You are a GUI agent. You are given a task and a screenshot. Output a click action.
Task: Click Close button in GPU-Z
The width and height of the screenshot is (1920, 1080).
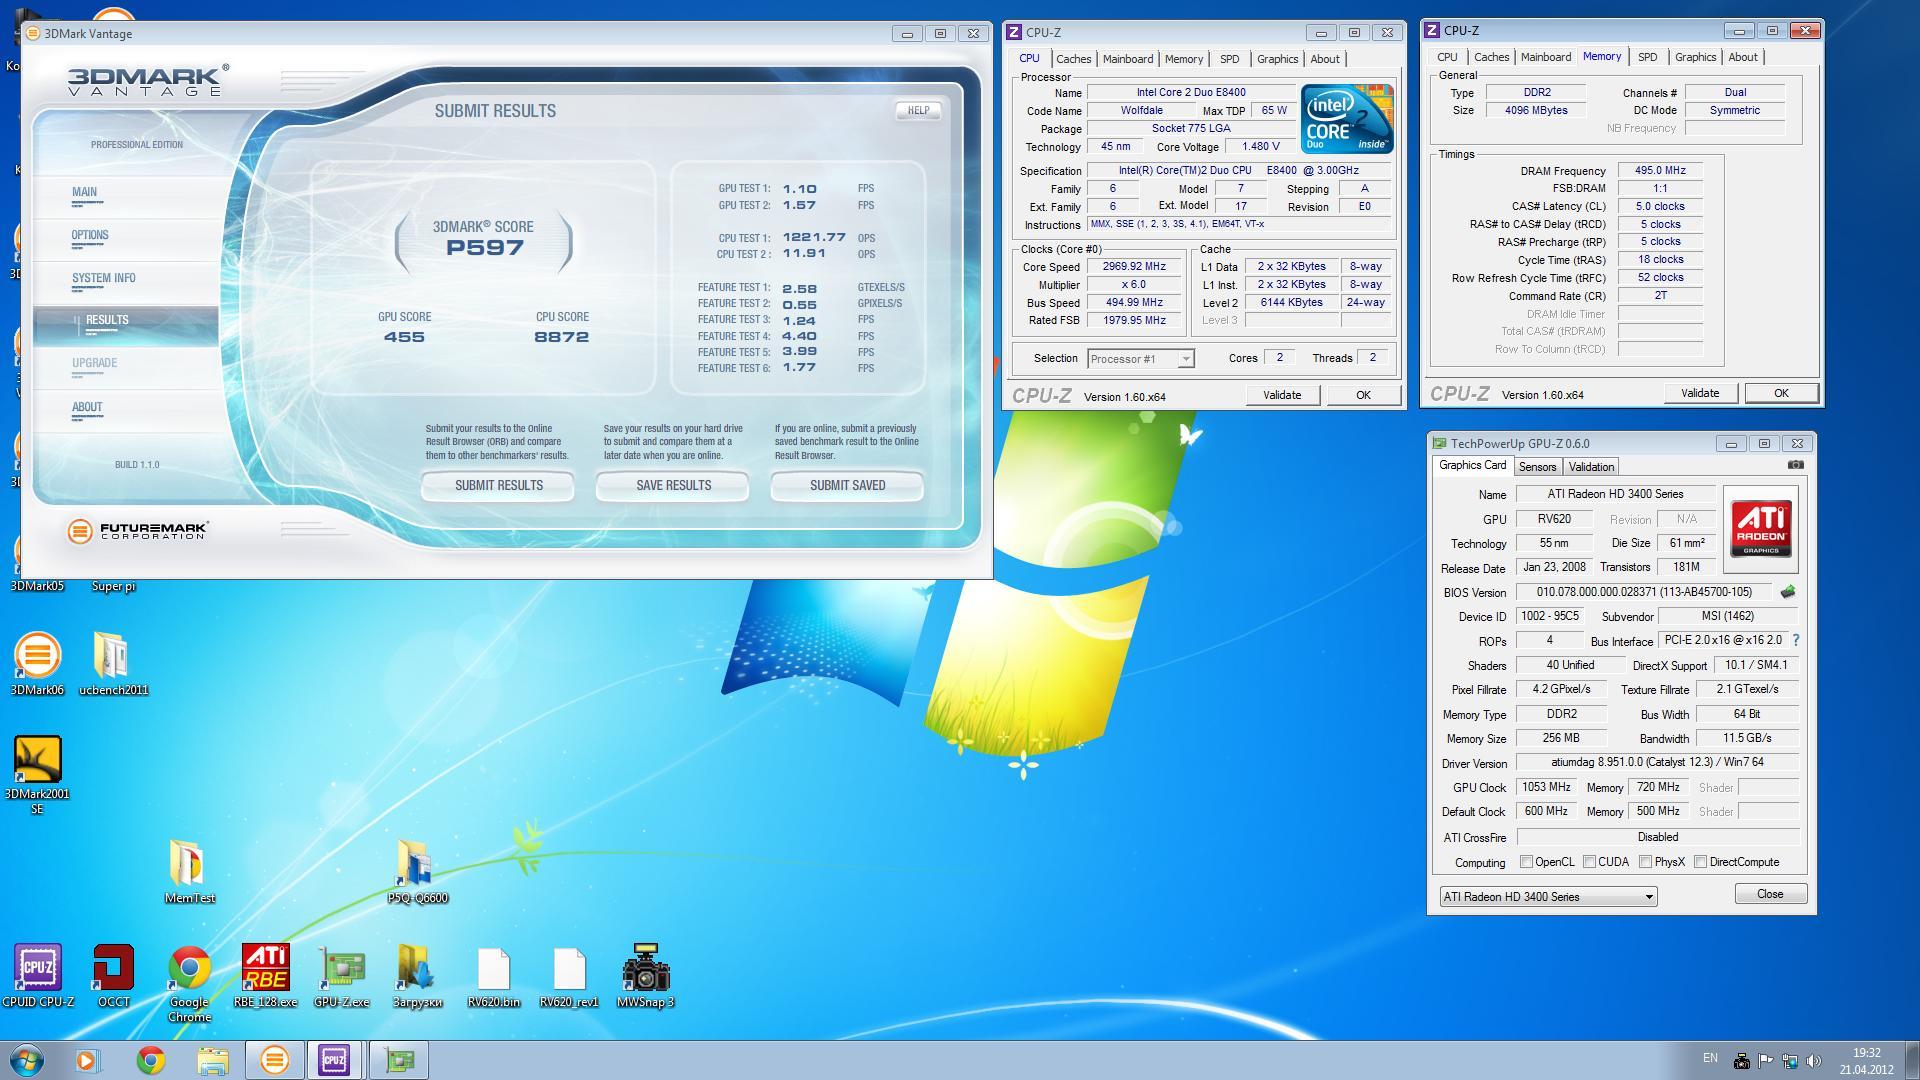click(x=1770, y=894)
